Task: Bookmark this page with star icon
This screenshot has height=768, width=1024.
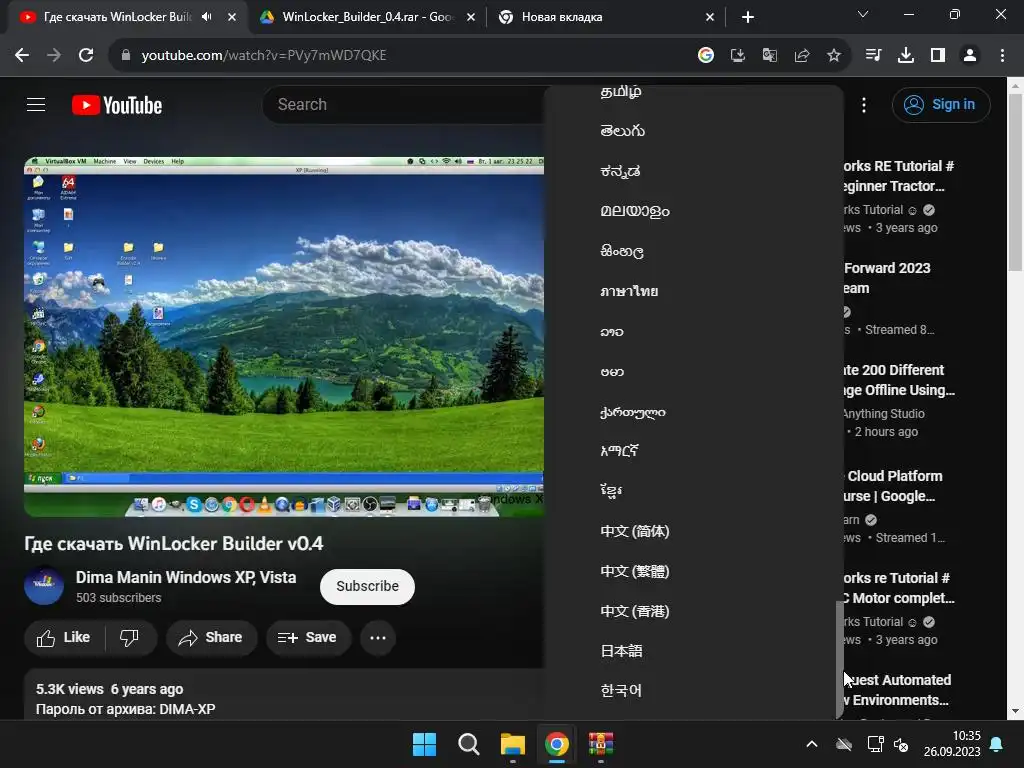Action: [x=834, y=56]
